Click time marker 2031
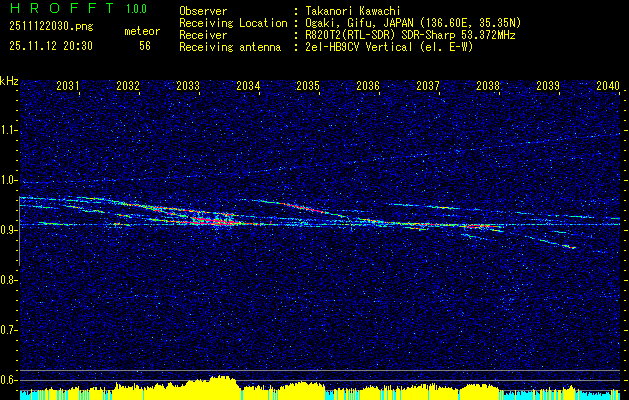The image size is (629, 400). [x=68, y=86]
